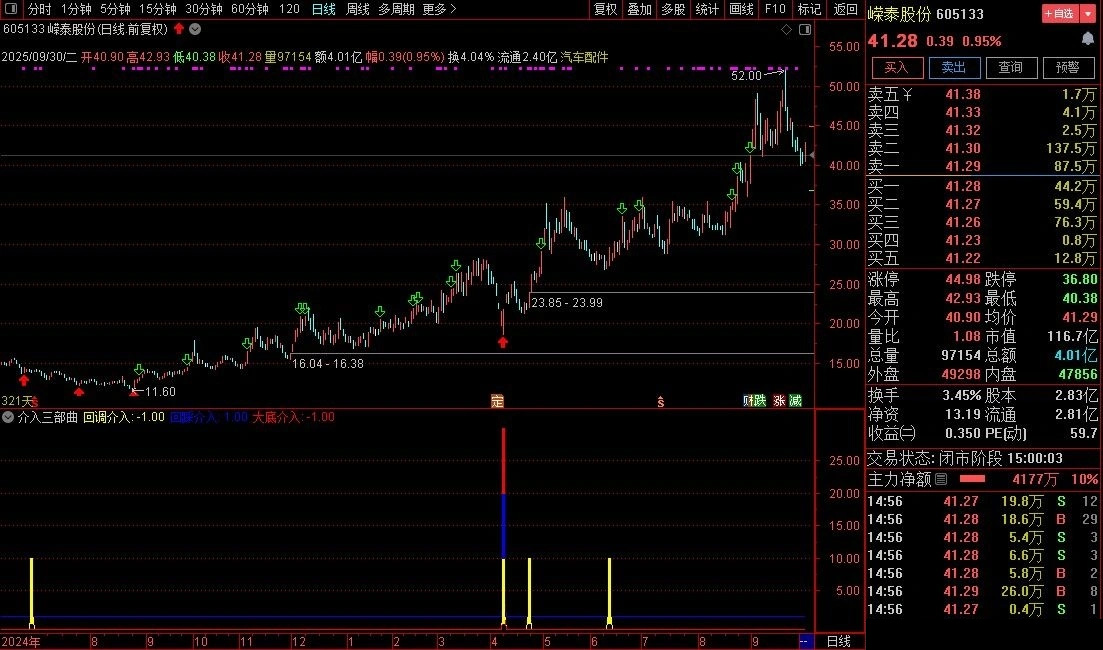Click the 涨 marker icon

coord(779,401)
